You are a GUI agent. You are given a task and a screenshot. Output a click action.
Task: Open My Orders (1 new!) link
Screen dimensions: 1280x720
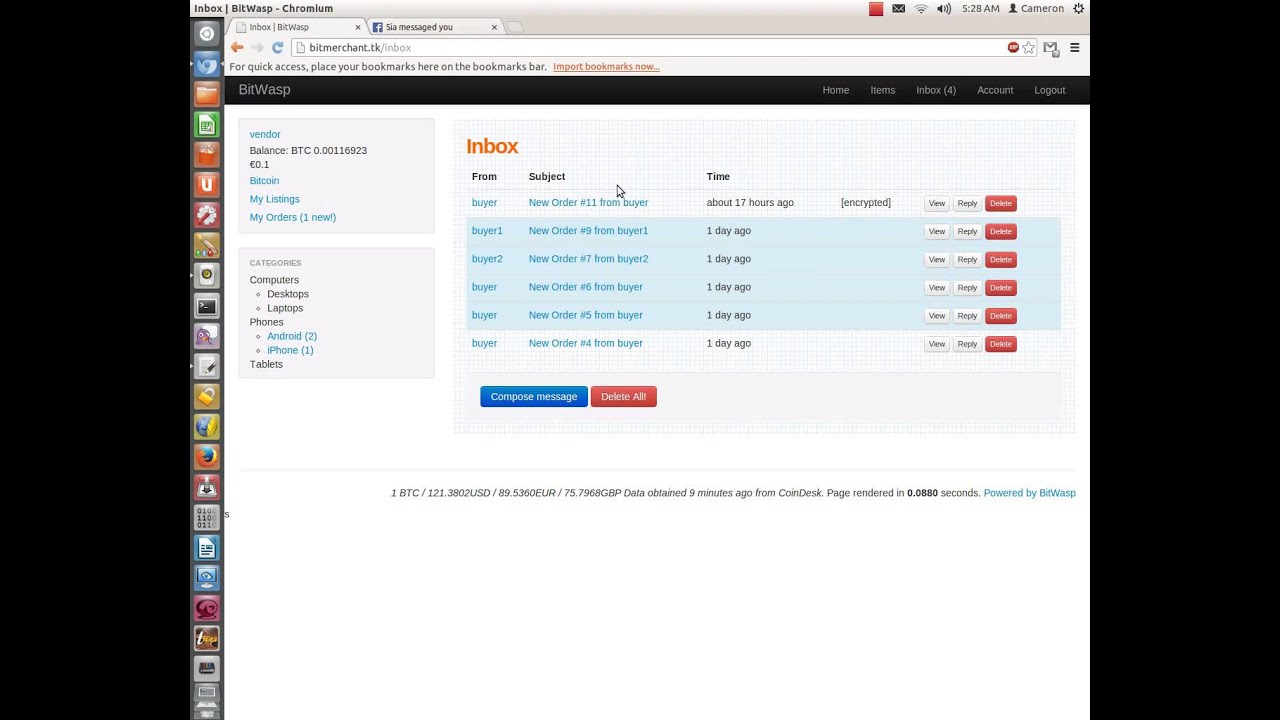pyautogui.click(x=293, y=217)
